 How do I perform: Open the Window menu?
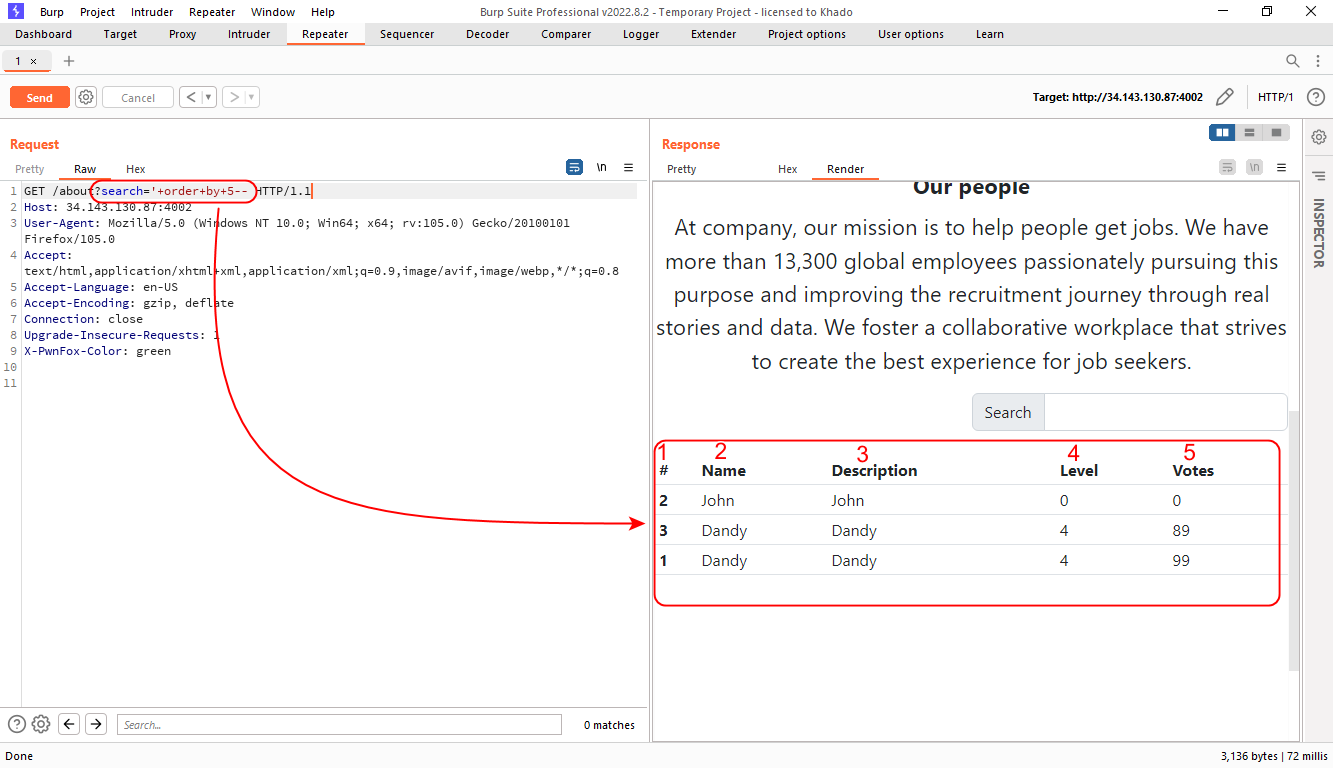coord(273,12)
